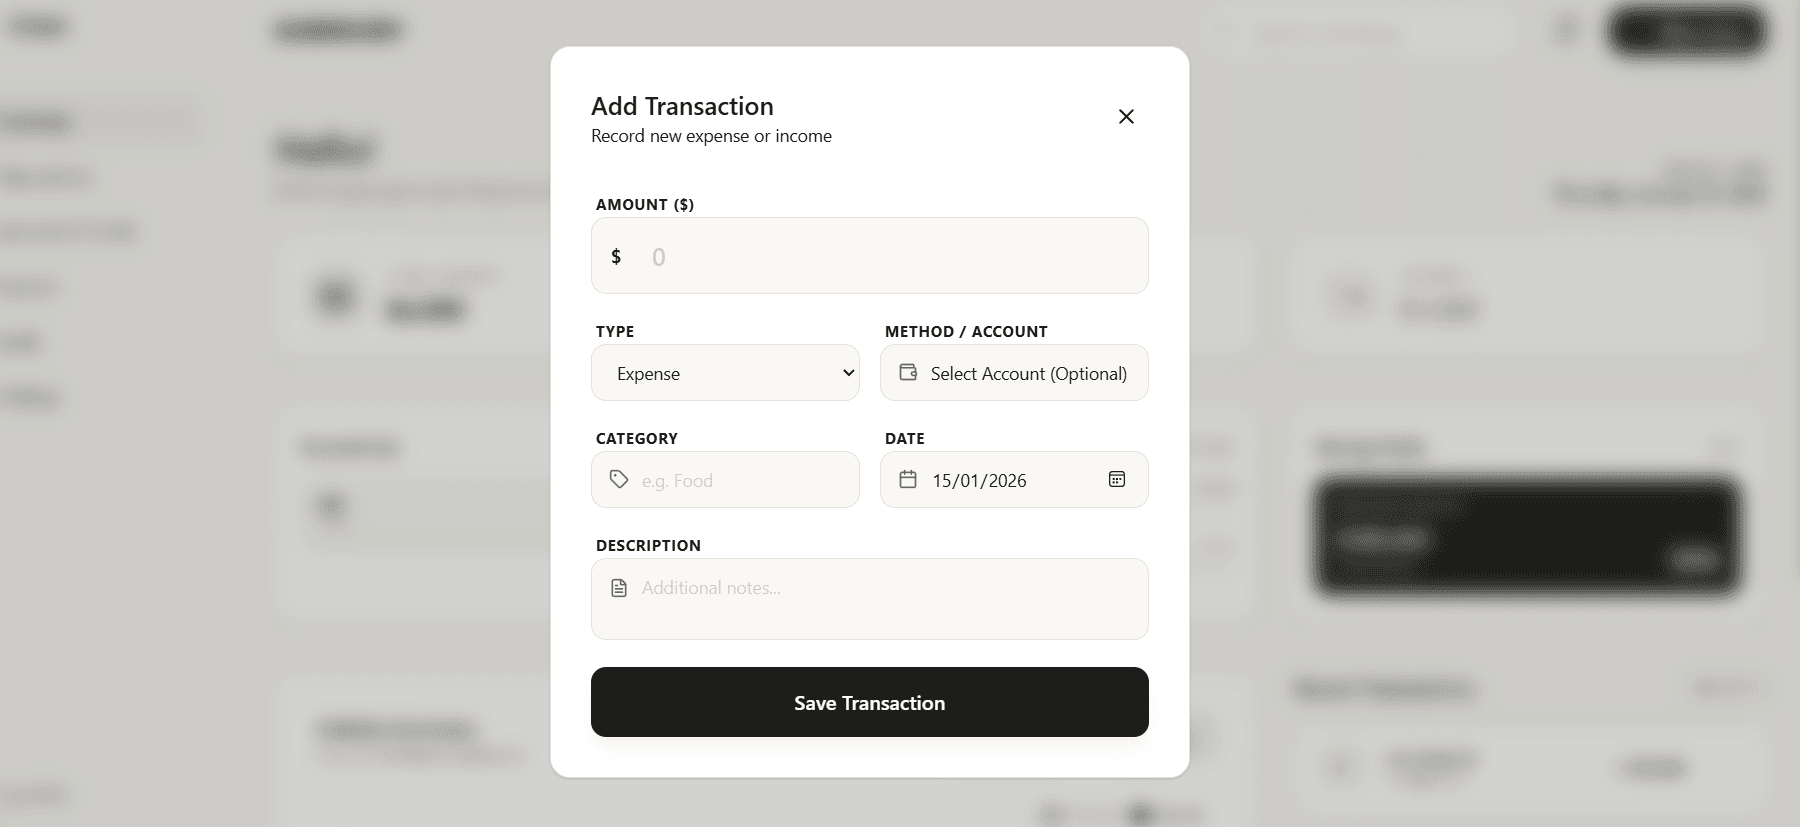Click the DESCRIPTION field label
Image resolution: width=1800 pixels, height=827 pixels.
coord(648,546)
